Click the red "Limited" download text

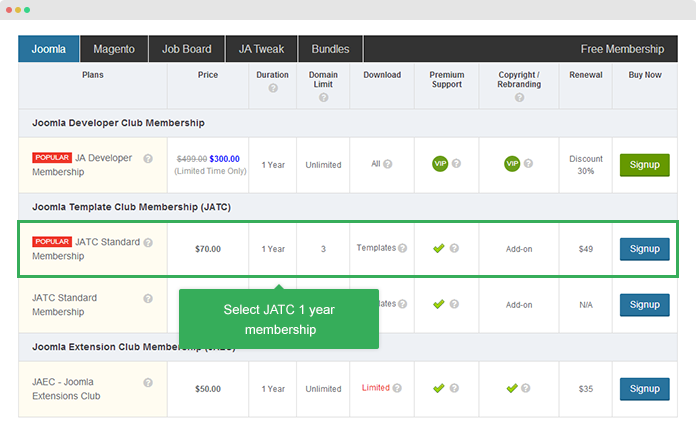376,388
